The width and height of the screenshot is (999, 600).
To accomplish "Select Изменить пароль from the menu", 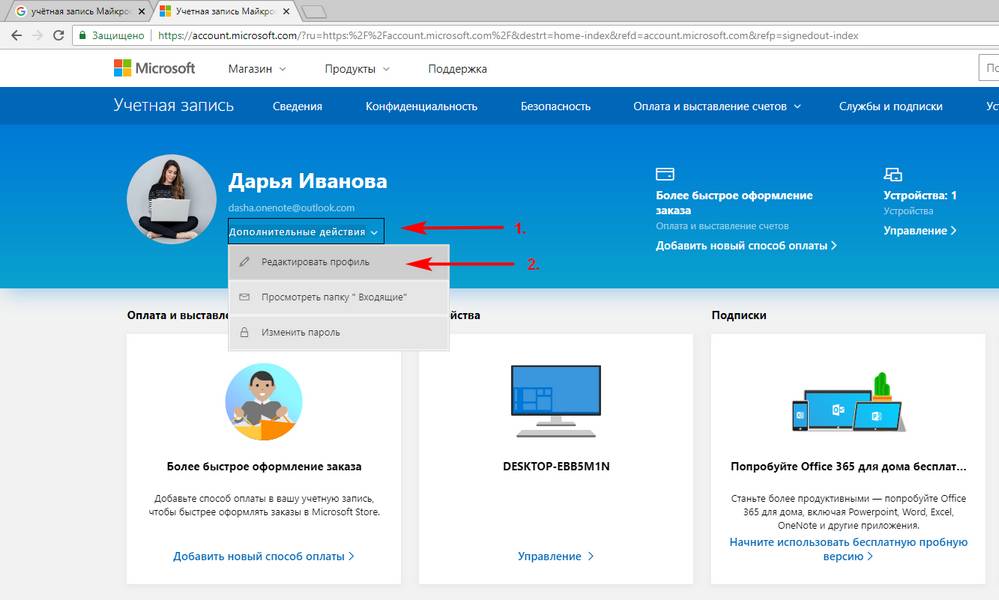I will click(x=338, y=332).
